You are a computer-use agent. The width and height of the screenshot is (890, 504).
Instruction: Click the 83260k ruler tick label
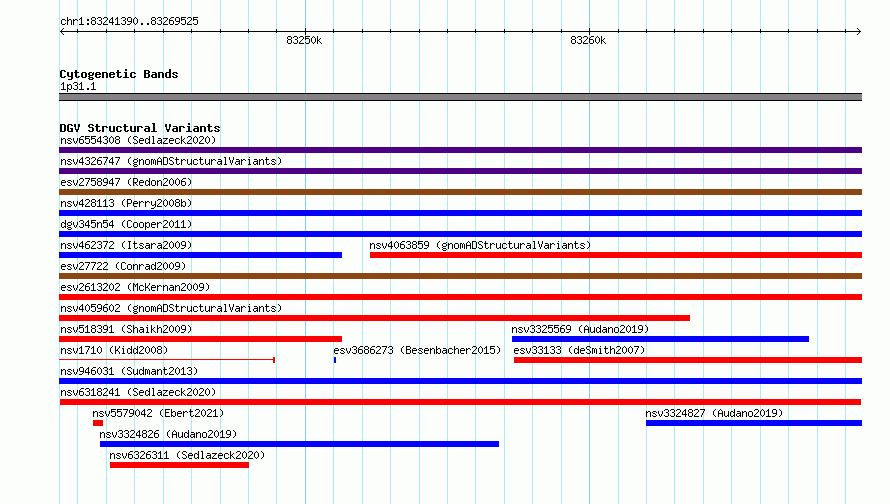tap(588, 40)
